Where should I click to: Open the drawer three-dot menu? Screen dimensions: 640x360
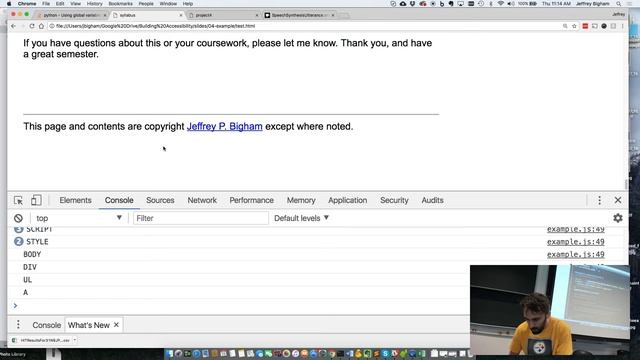pos(18,325)
